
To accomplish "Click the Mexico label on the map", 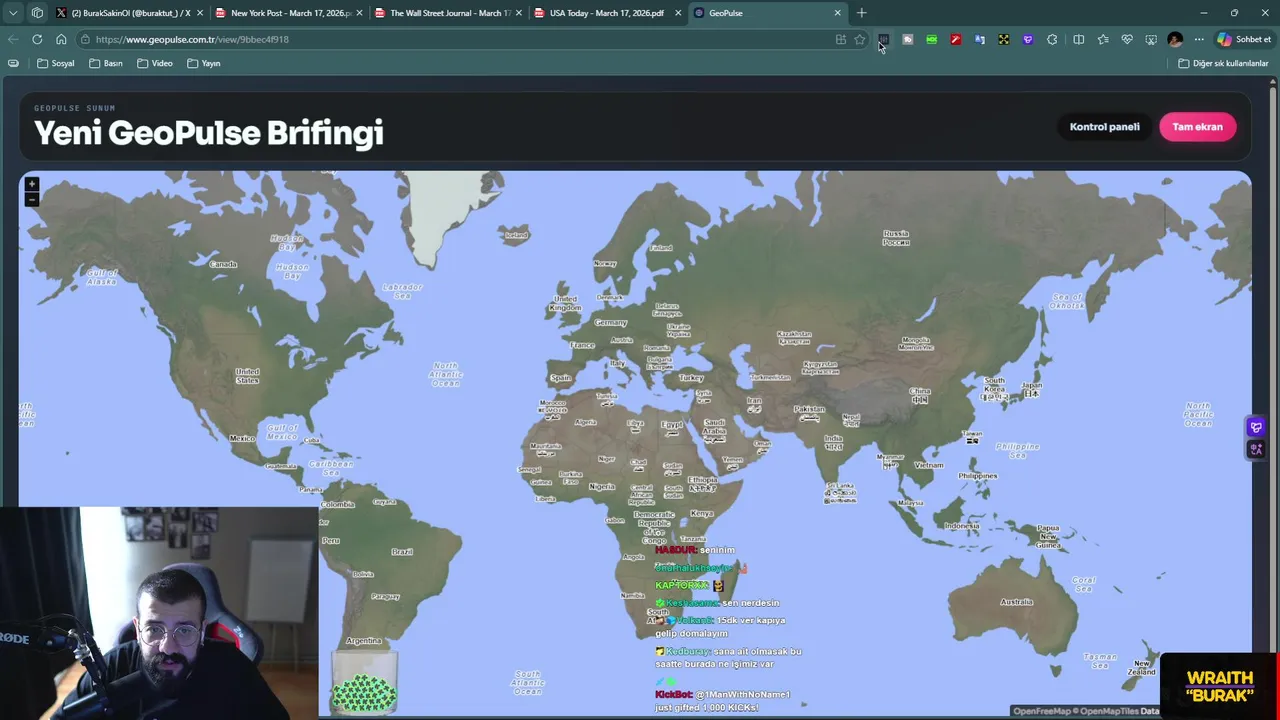I will (242, 438).
